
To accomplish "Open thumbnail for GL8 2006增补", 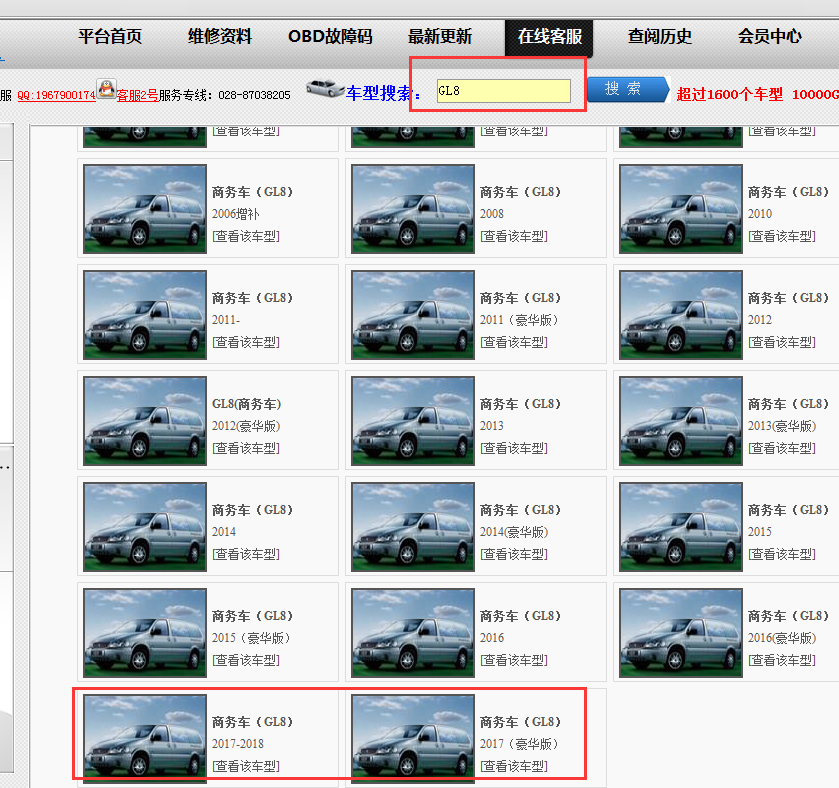I will [145, 209].
